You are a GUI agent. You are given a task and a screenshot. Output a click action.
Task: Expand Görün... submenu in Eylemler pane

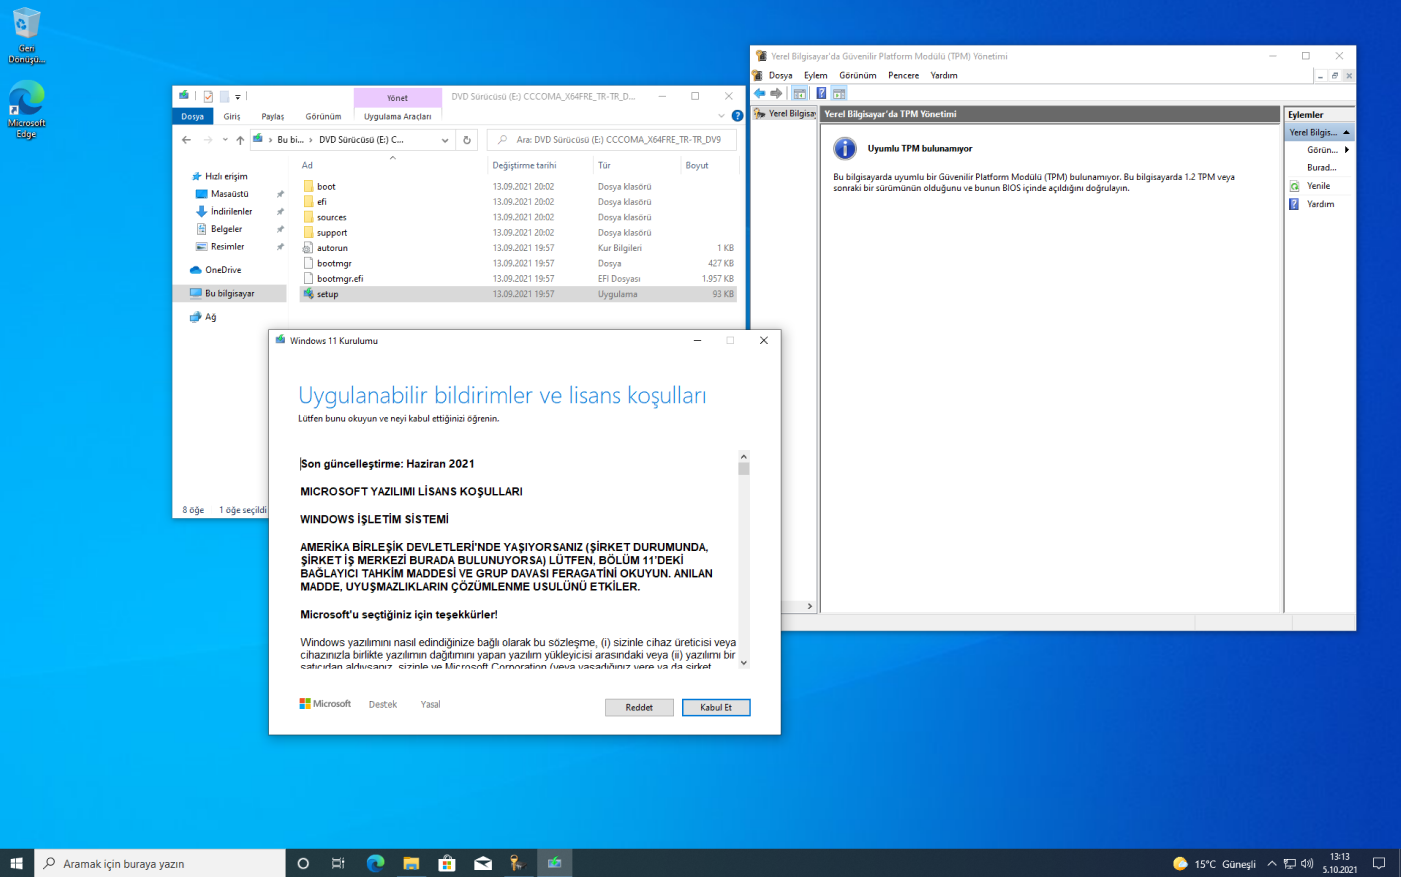tap(1347, 150)
